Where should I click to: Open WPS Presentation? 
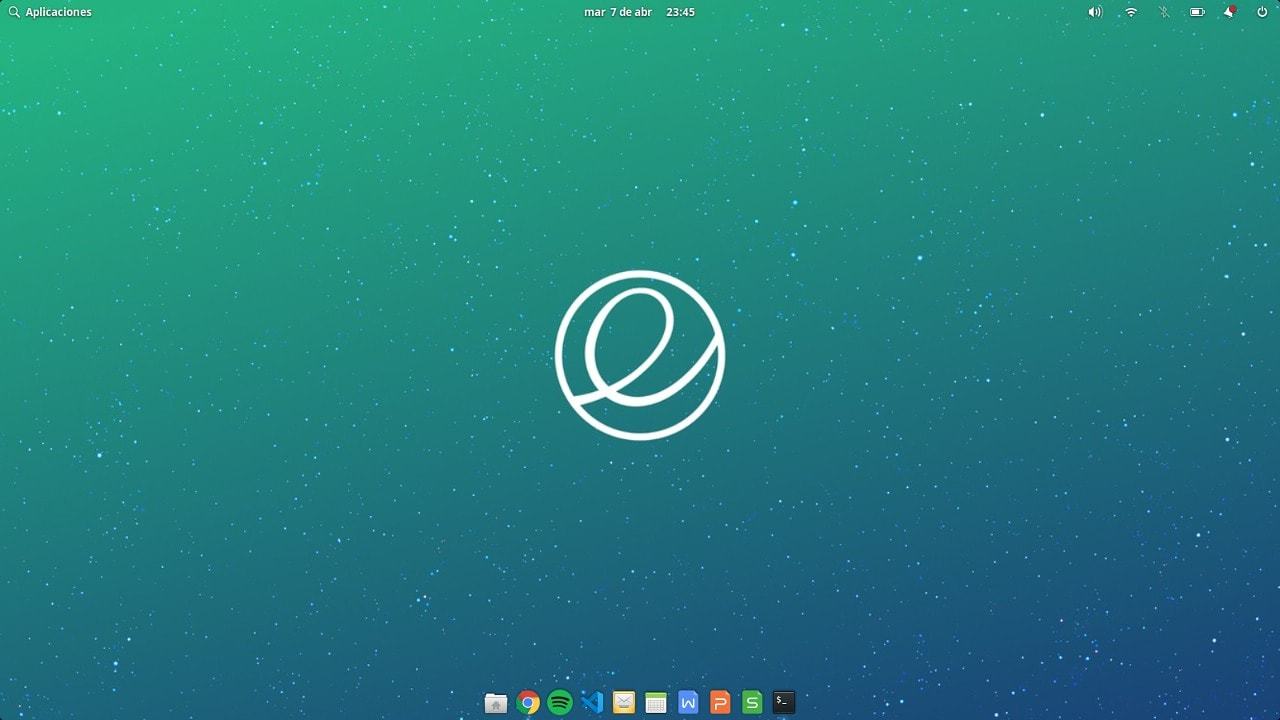[719, 702]
